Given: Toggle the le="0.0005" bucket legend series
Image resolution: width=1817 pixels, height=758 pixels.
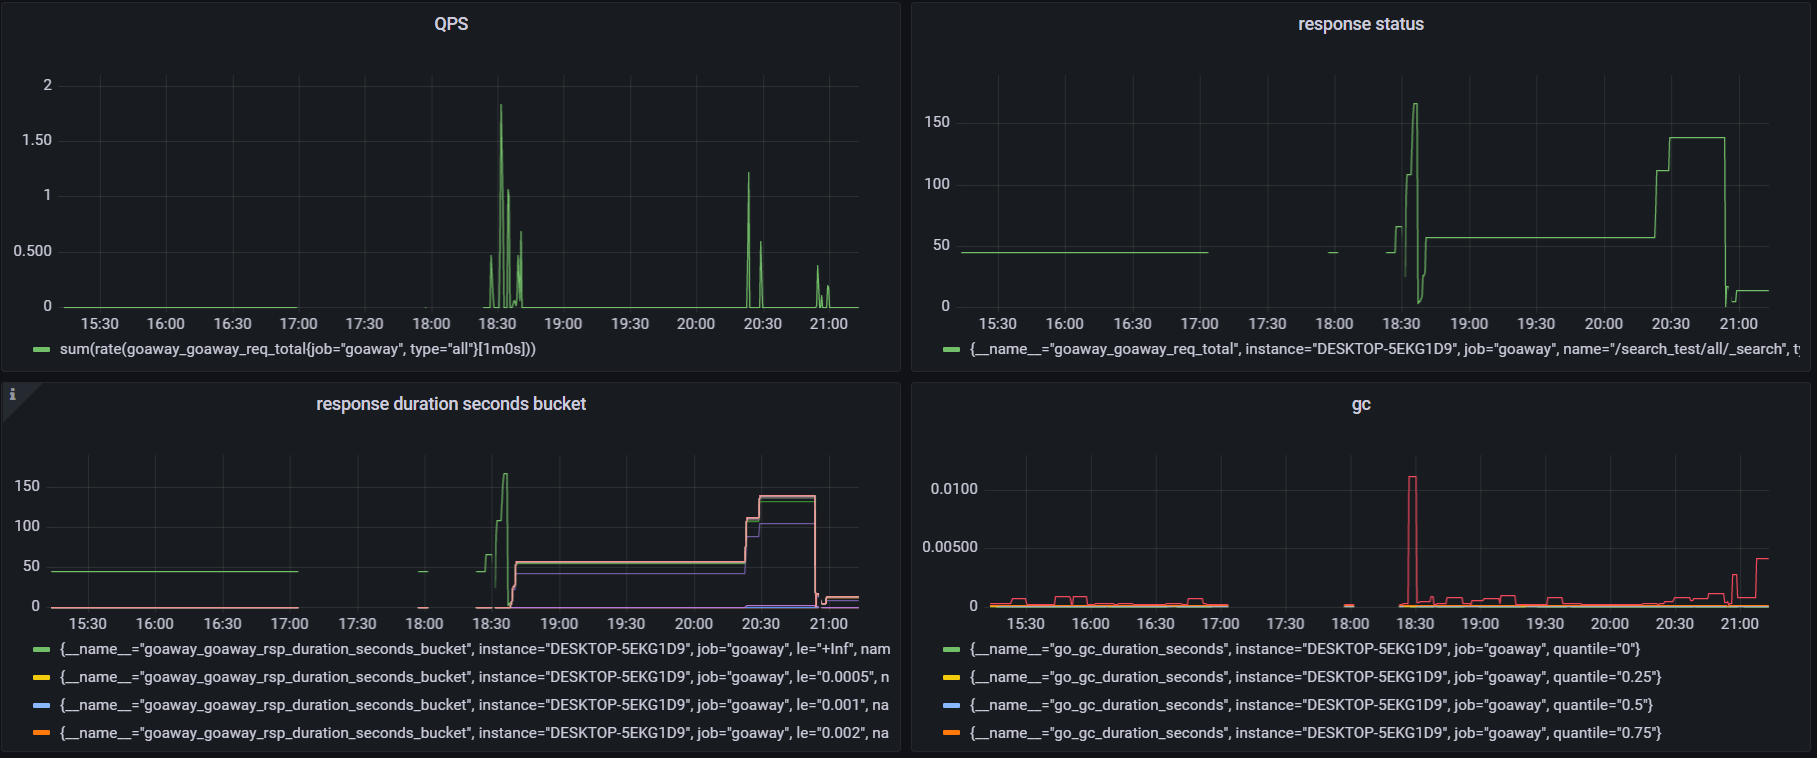Looking at the screenshot, I should 475,677.
